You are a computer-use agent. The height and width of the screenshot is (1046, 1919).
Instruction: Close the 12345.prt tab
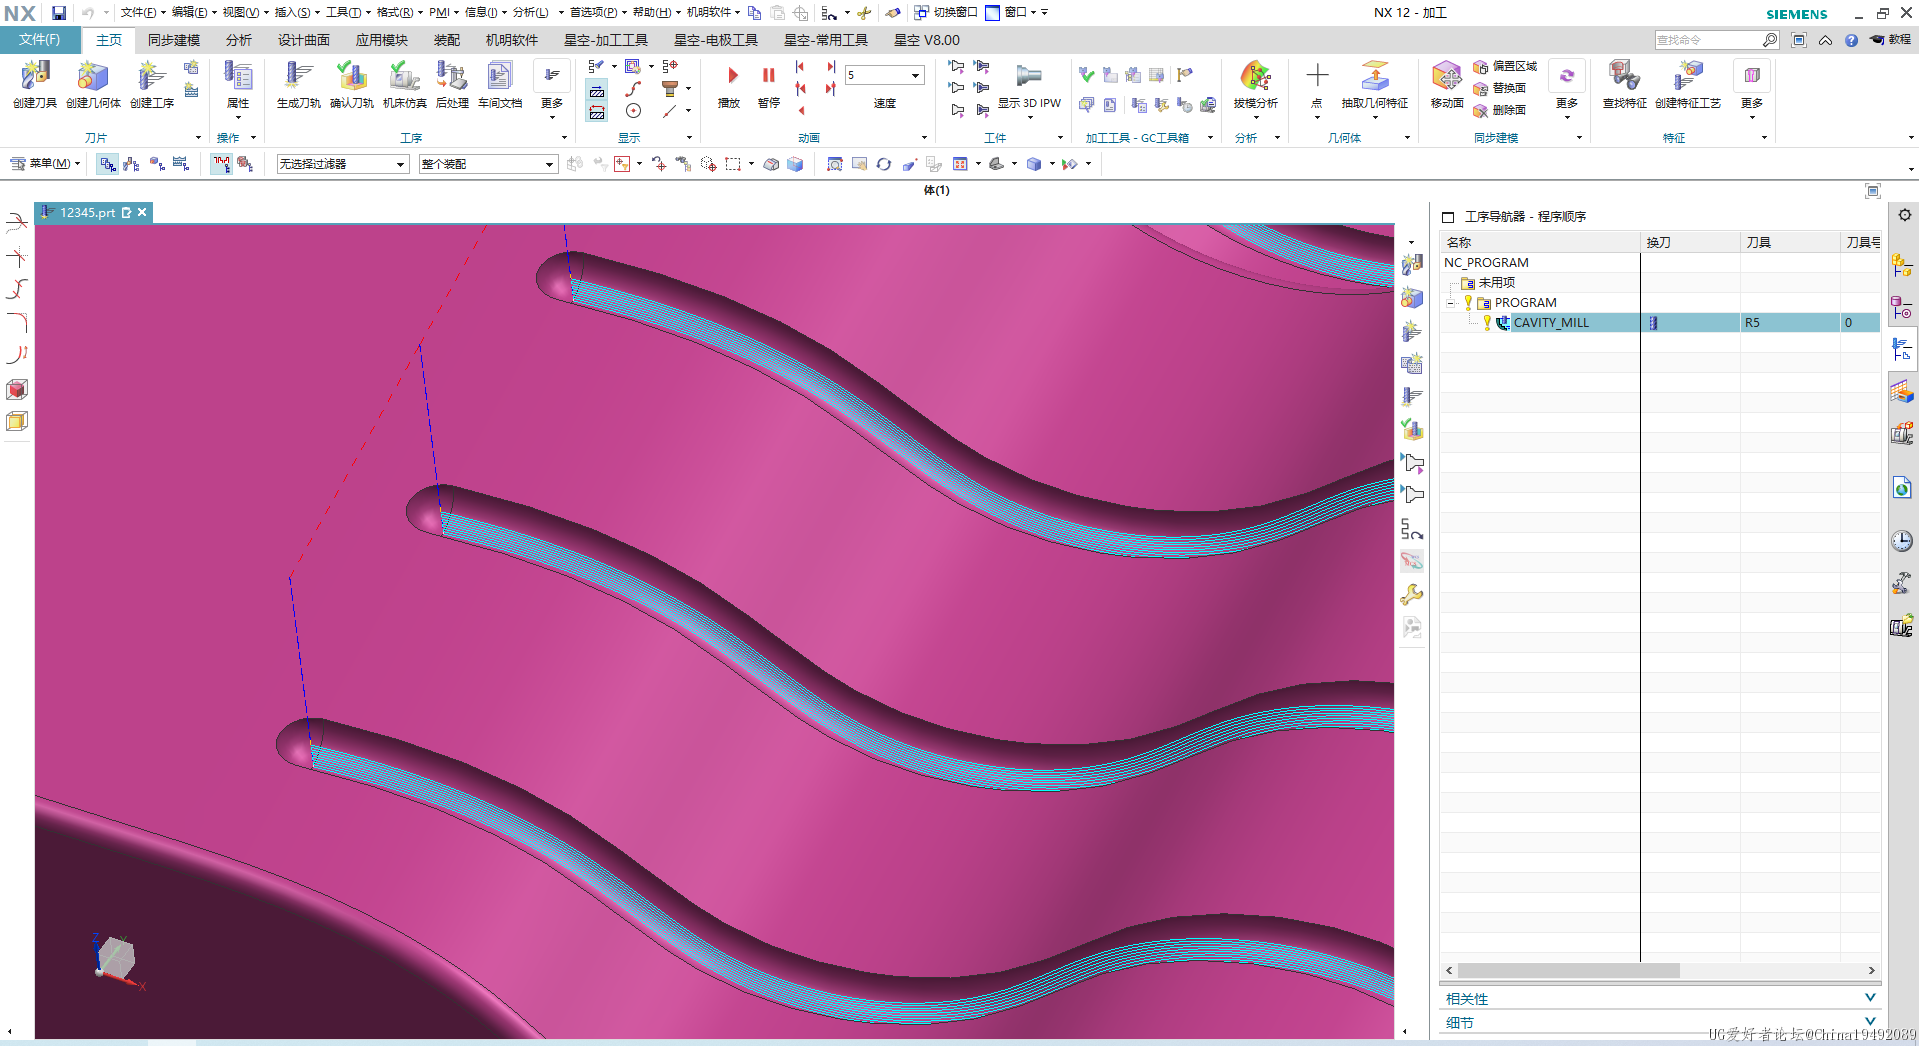point(142,212)
